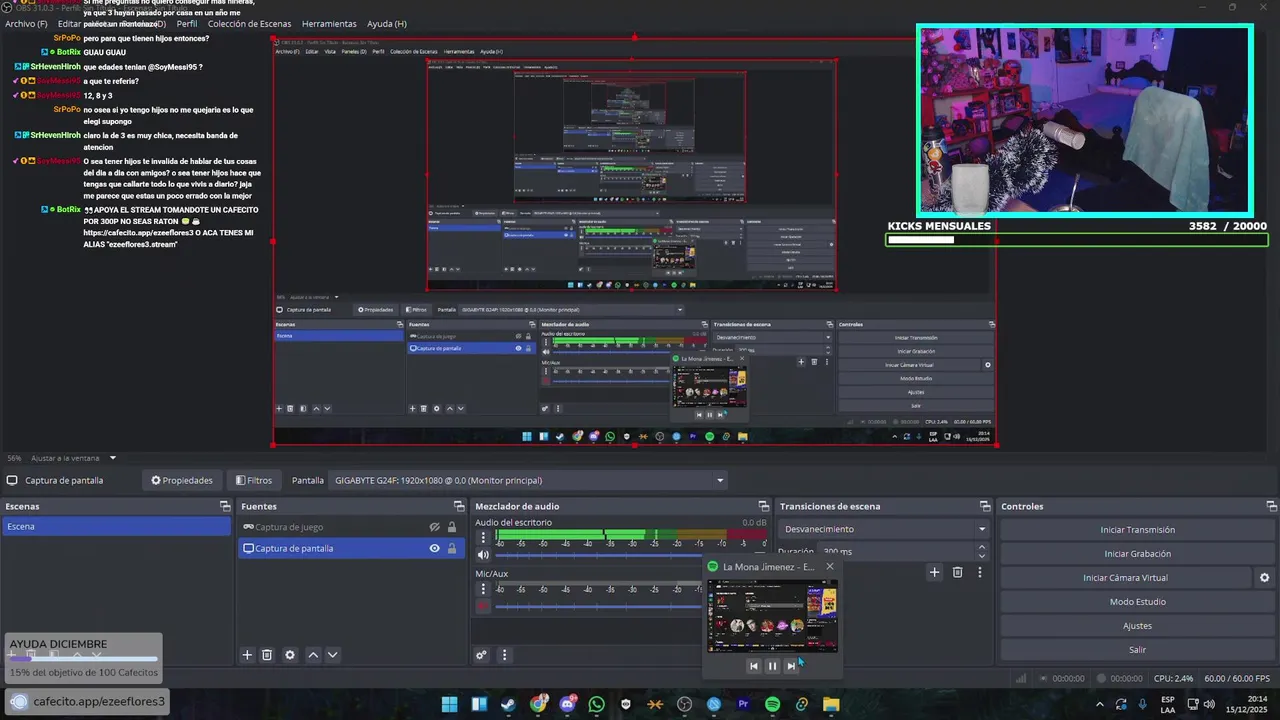This screenshot has height=720, width=1280.
Task: Open Discord from the Windows taskbar
Action: point(568,704)
